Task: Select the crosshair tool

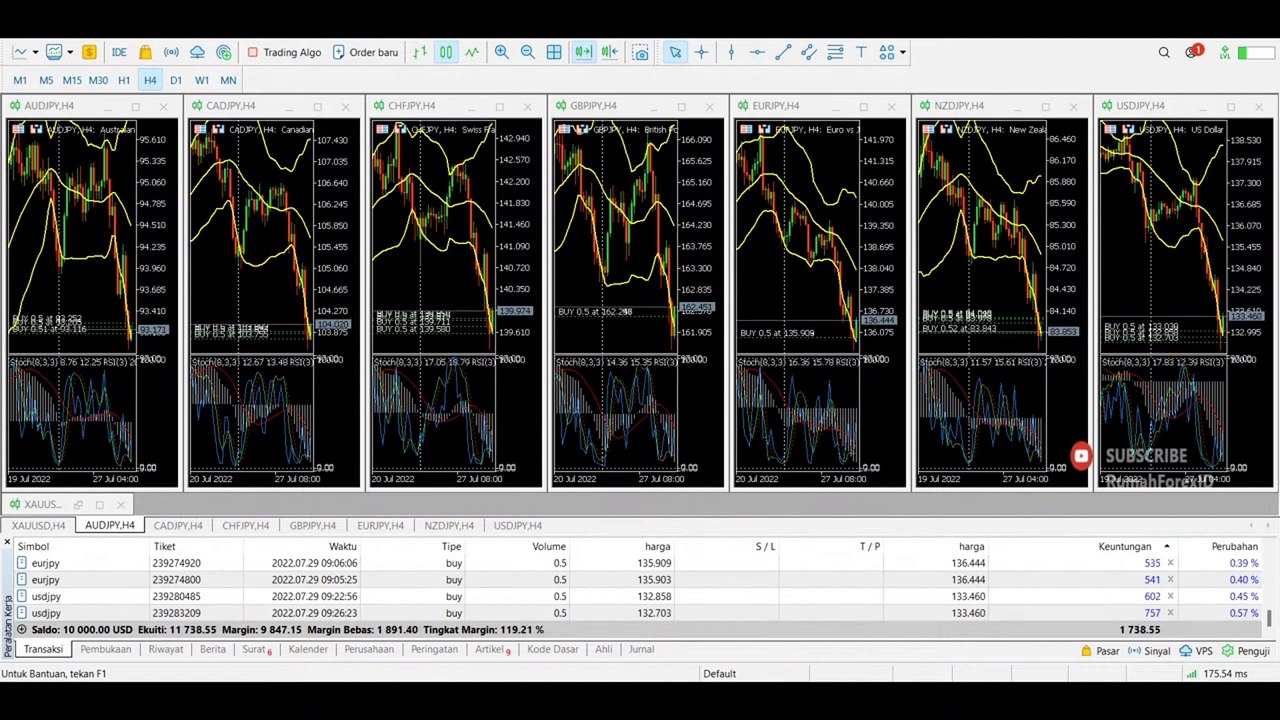Action: coord(701,52)
